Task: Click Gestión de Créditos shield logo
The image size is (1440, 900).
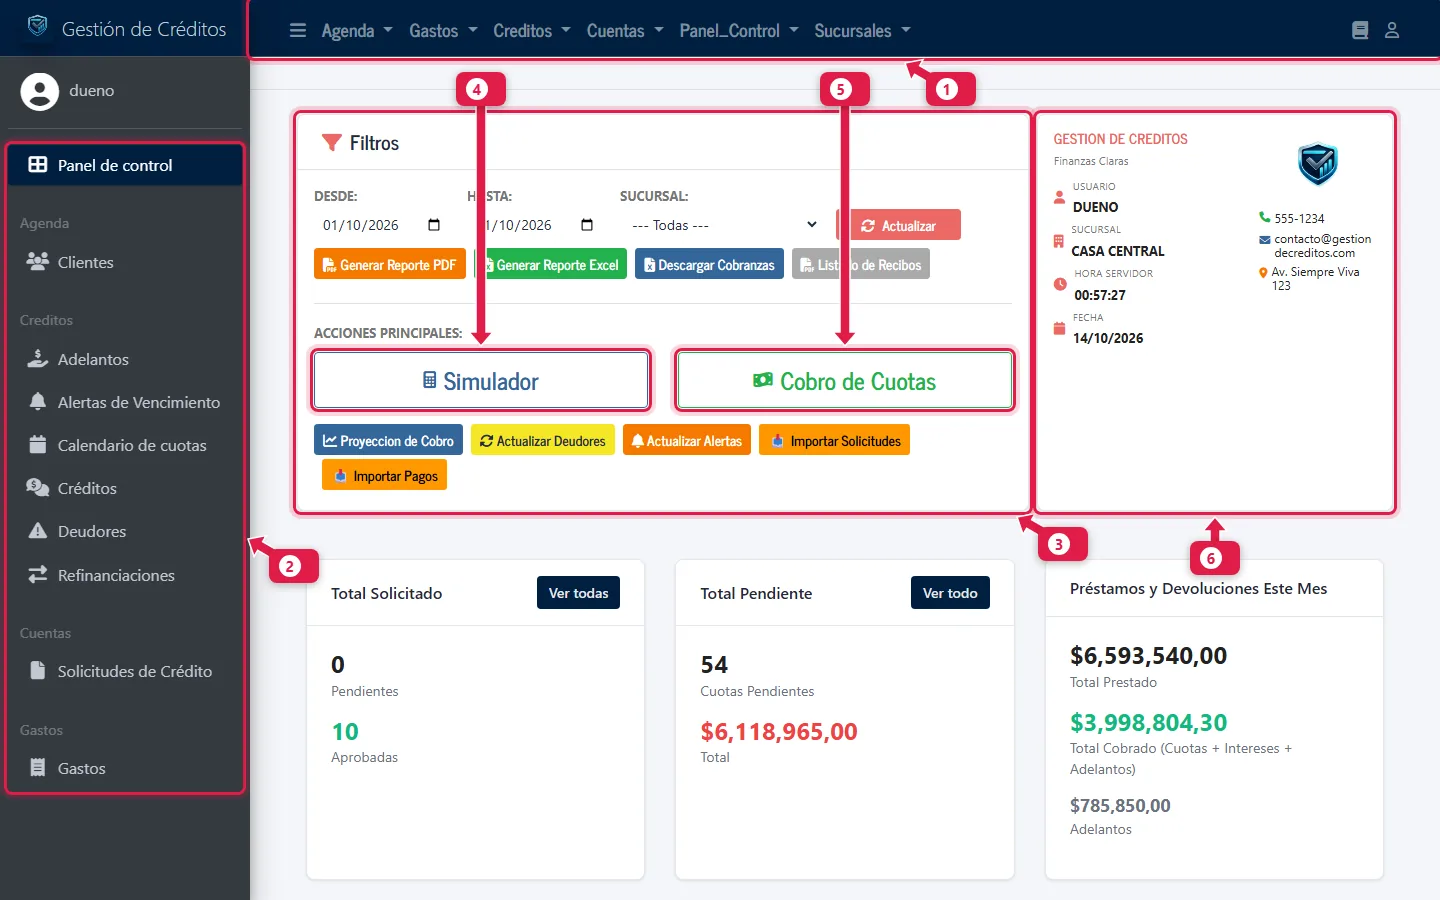Action: pyautogui.click(x=38, y=27)
